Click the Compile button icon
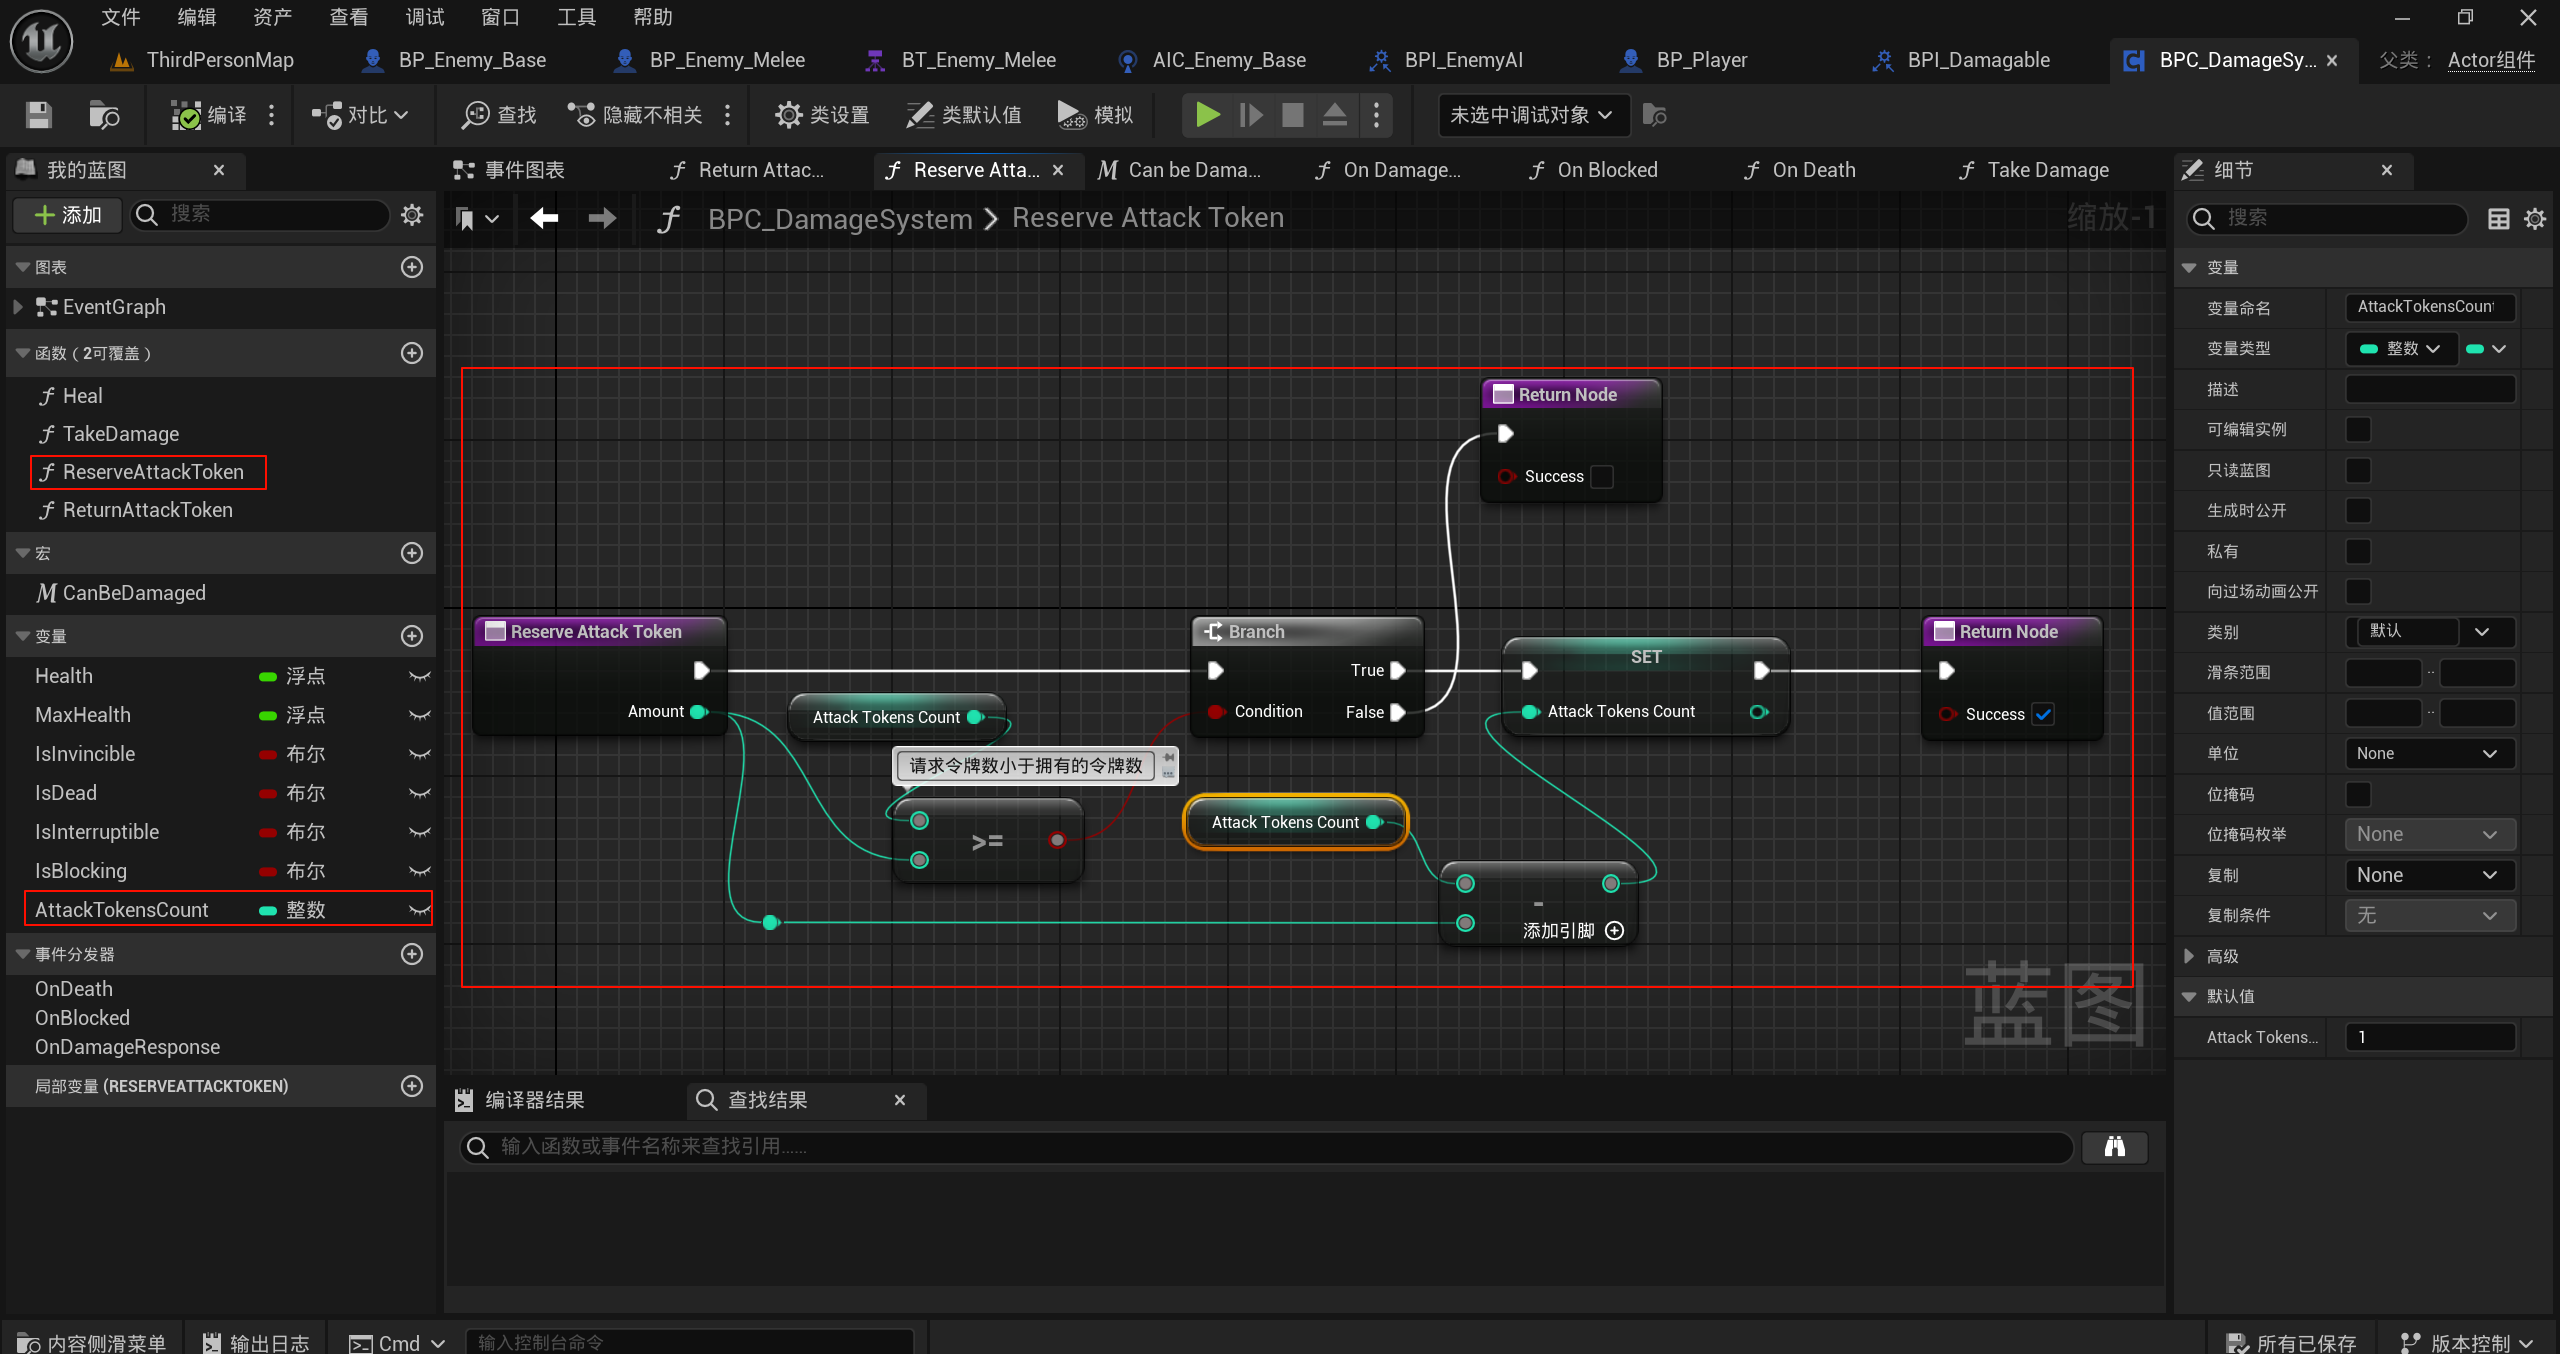The width and height of the screenshot is (2560, 1354). [x=186, y=115]
